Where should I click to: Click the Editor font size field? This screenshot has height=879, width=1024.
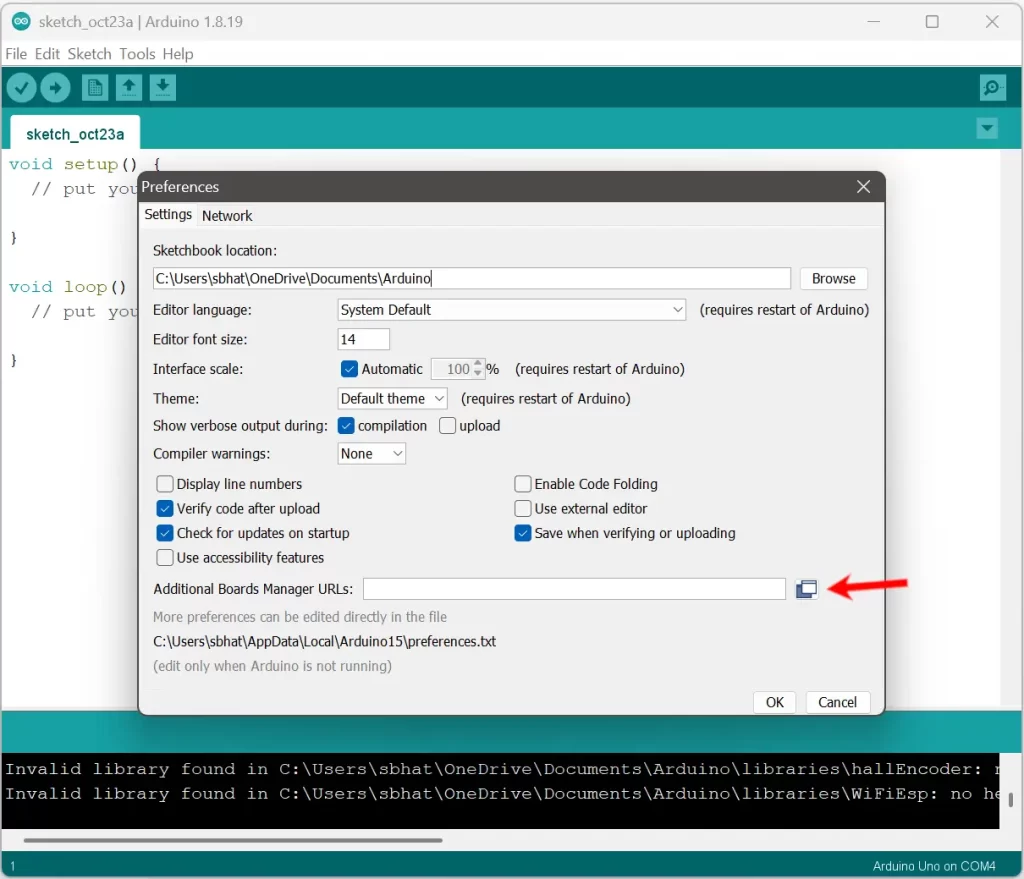[x=364, y=340]
